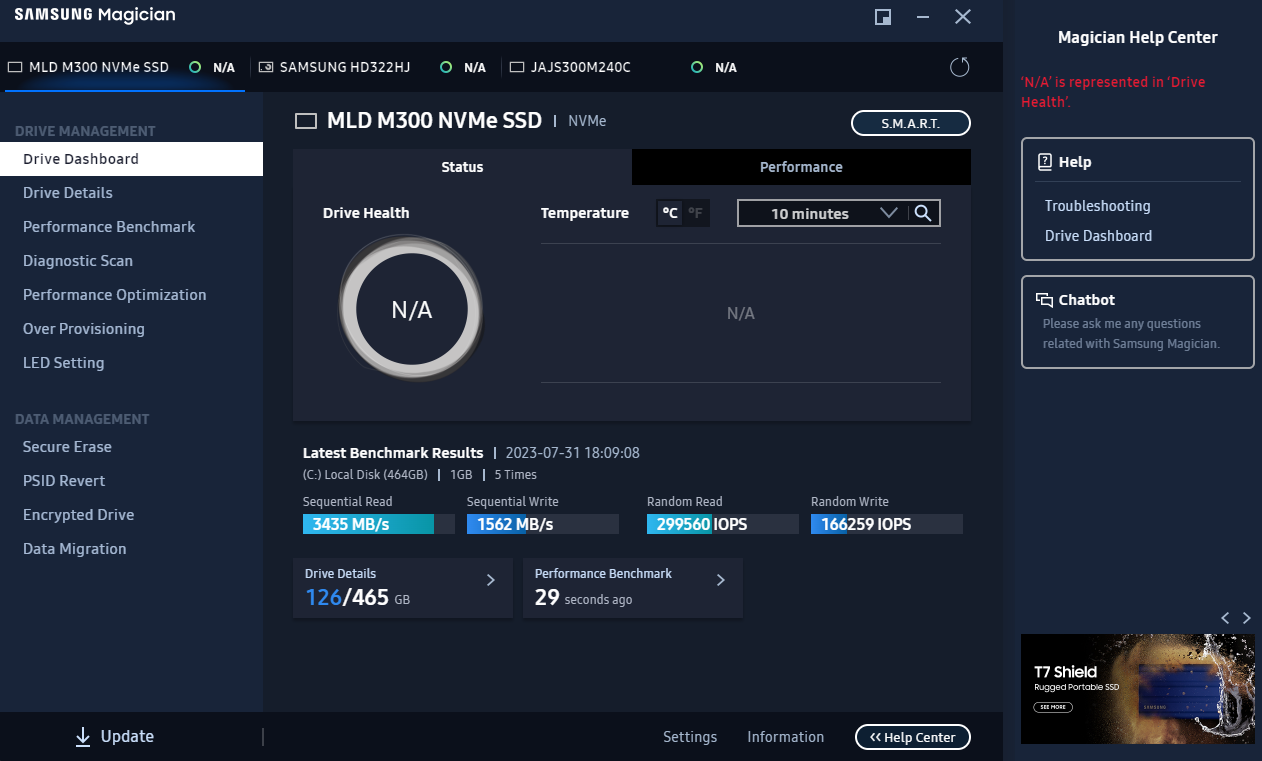Image resolution: width=1262 pixels, height=761 pixels.
Task: Open Drive Details in sidebar
Action: coord(131,193)
